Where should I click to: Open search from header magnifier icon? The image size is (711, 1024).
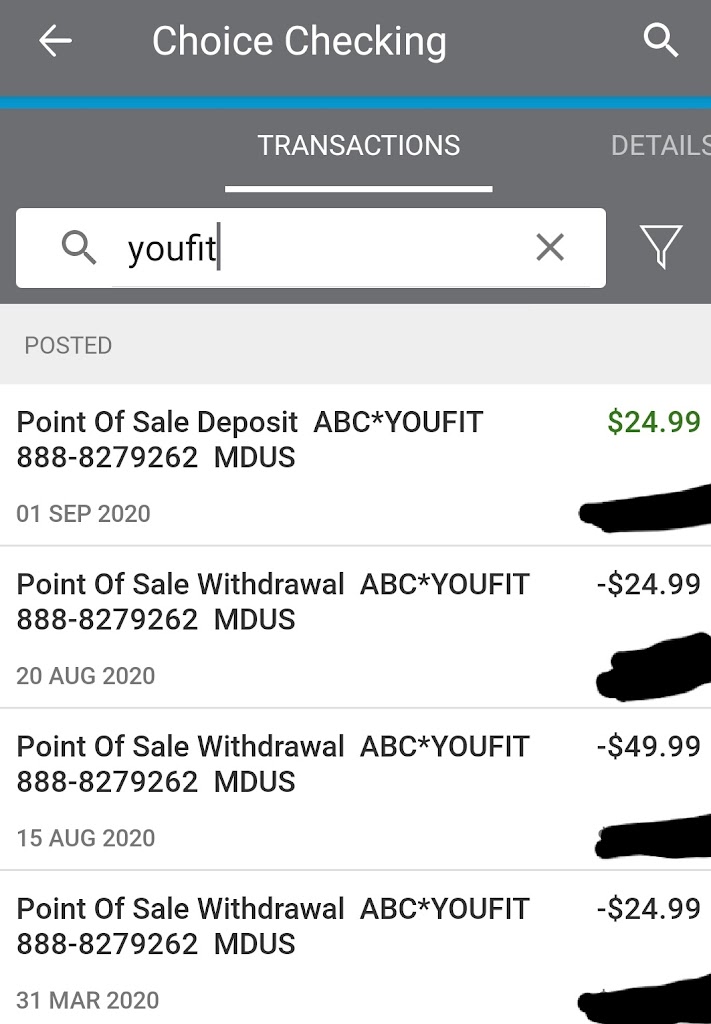(660, 41)
